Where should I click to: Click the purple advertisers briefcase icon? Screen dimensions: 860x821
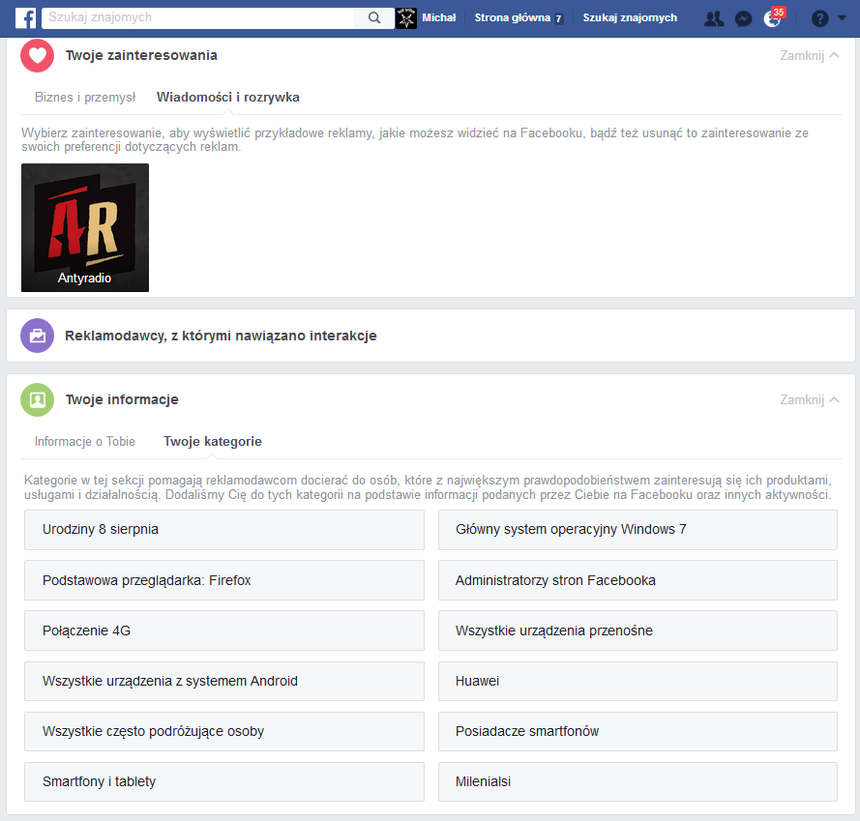[37, 336]
